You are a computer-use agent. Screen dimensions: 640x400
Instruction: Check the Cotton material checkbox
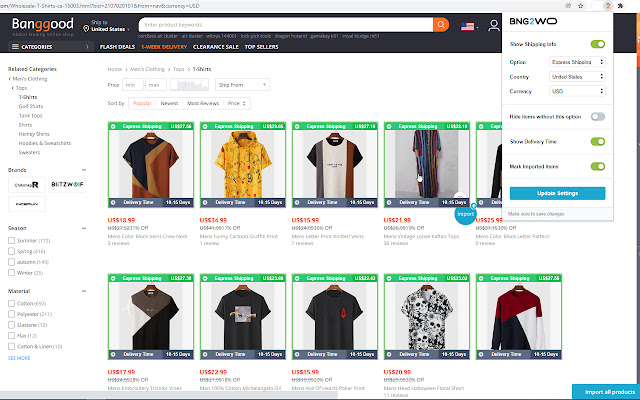(x=11, y=303)
